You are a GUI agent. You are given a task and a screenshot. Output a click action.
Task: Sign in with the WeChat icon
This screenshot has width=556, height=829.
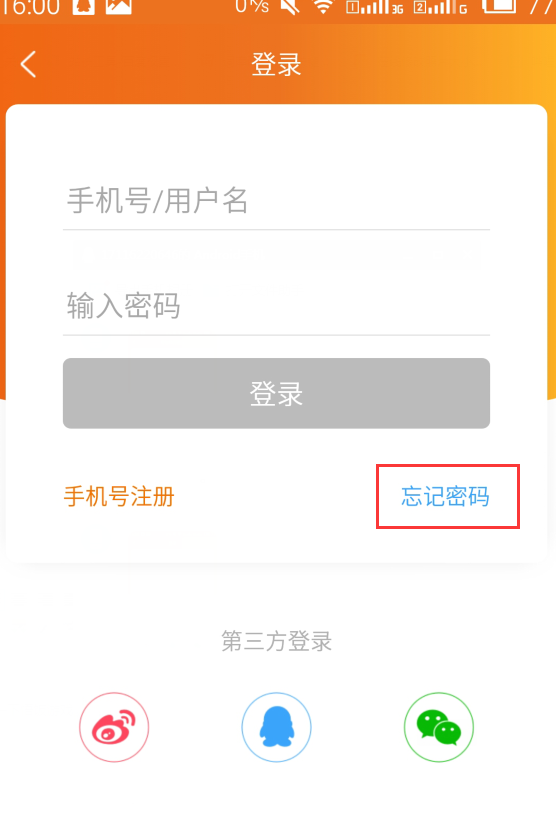tap(439, 727)
